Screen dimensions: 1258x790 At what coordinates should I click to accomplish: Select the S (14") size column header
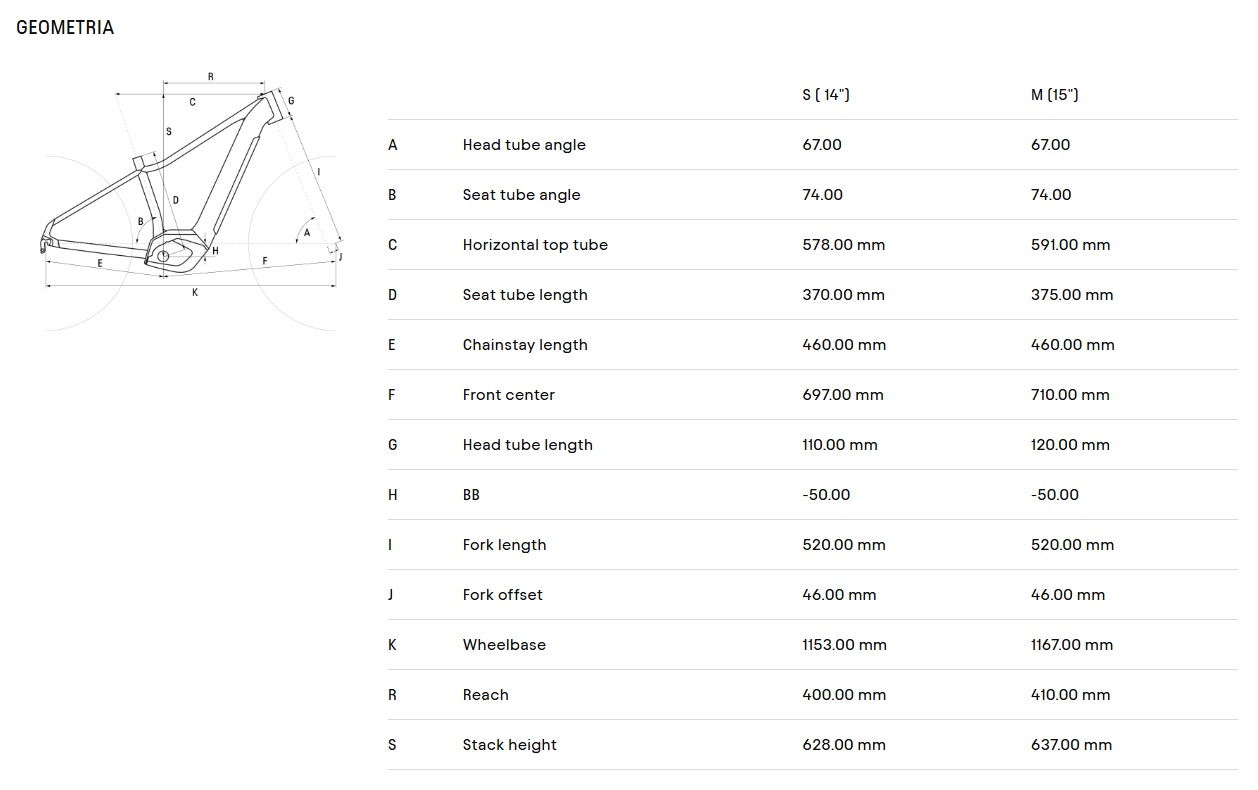click(x=825, y=95)
